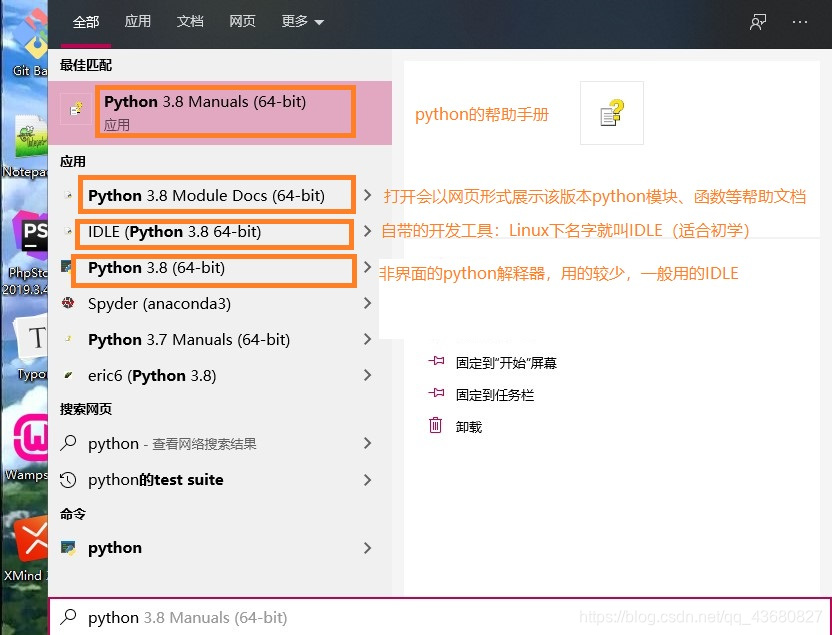Open Spyder (anaconda3)
This screenshot has width=832, height=635.
click(x=160, y=304)
